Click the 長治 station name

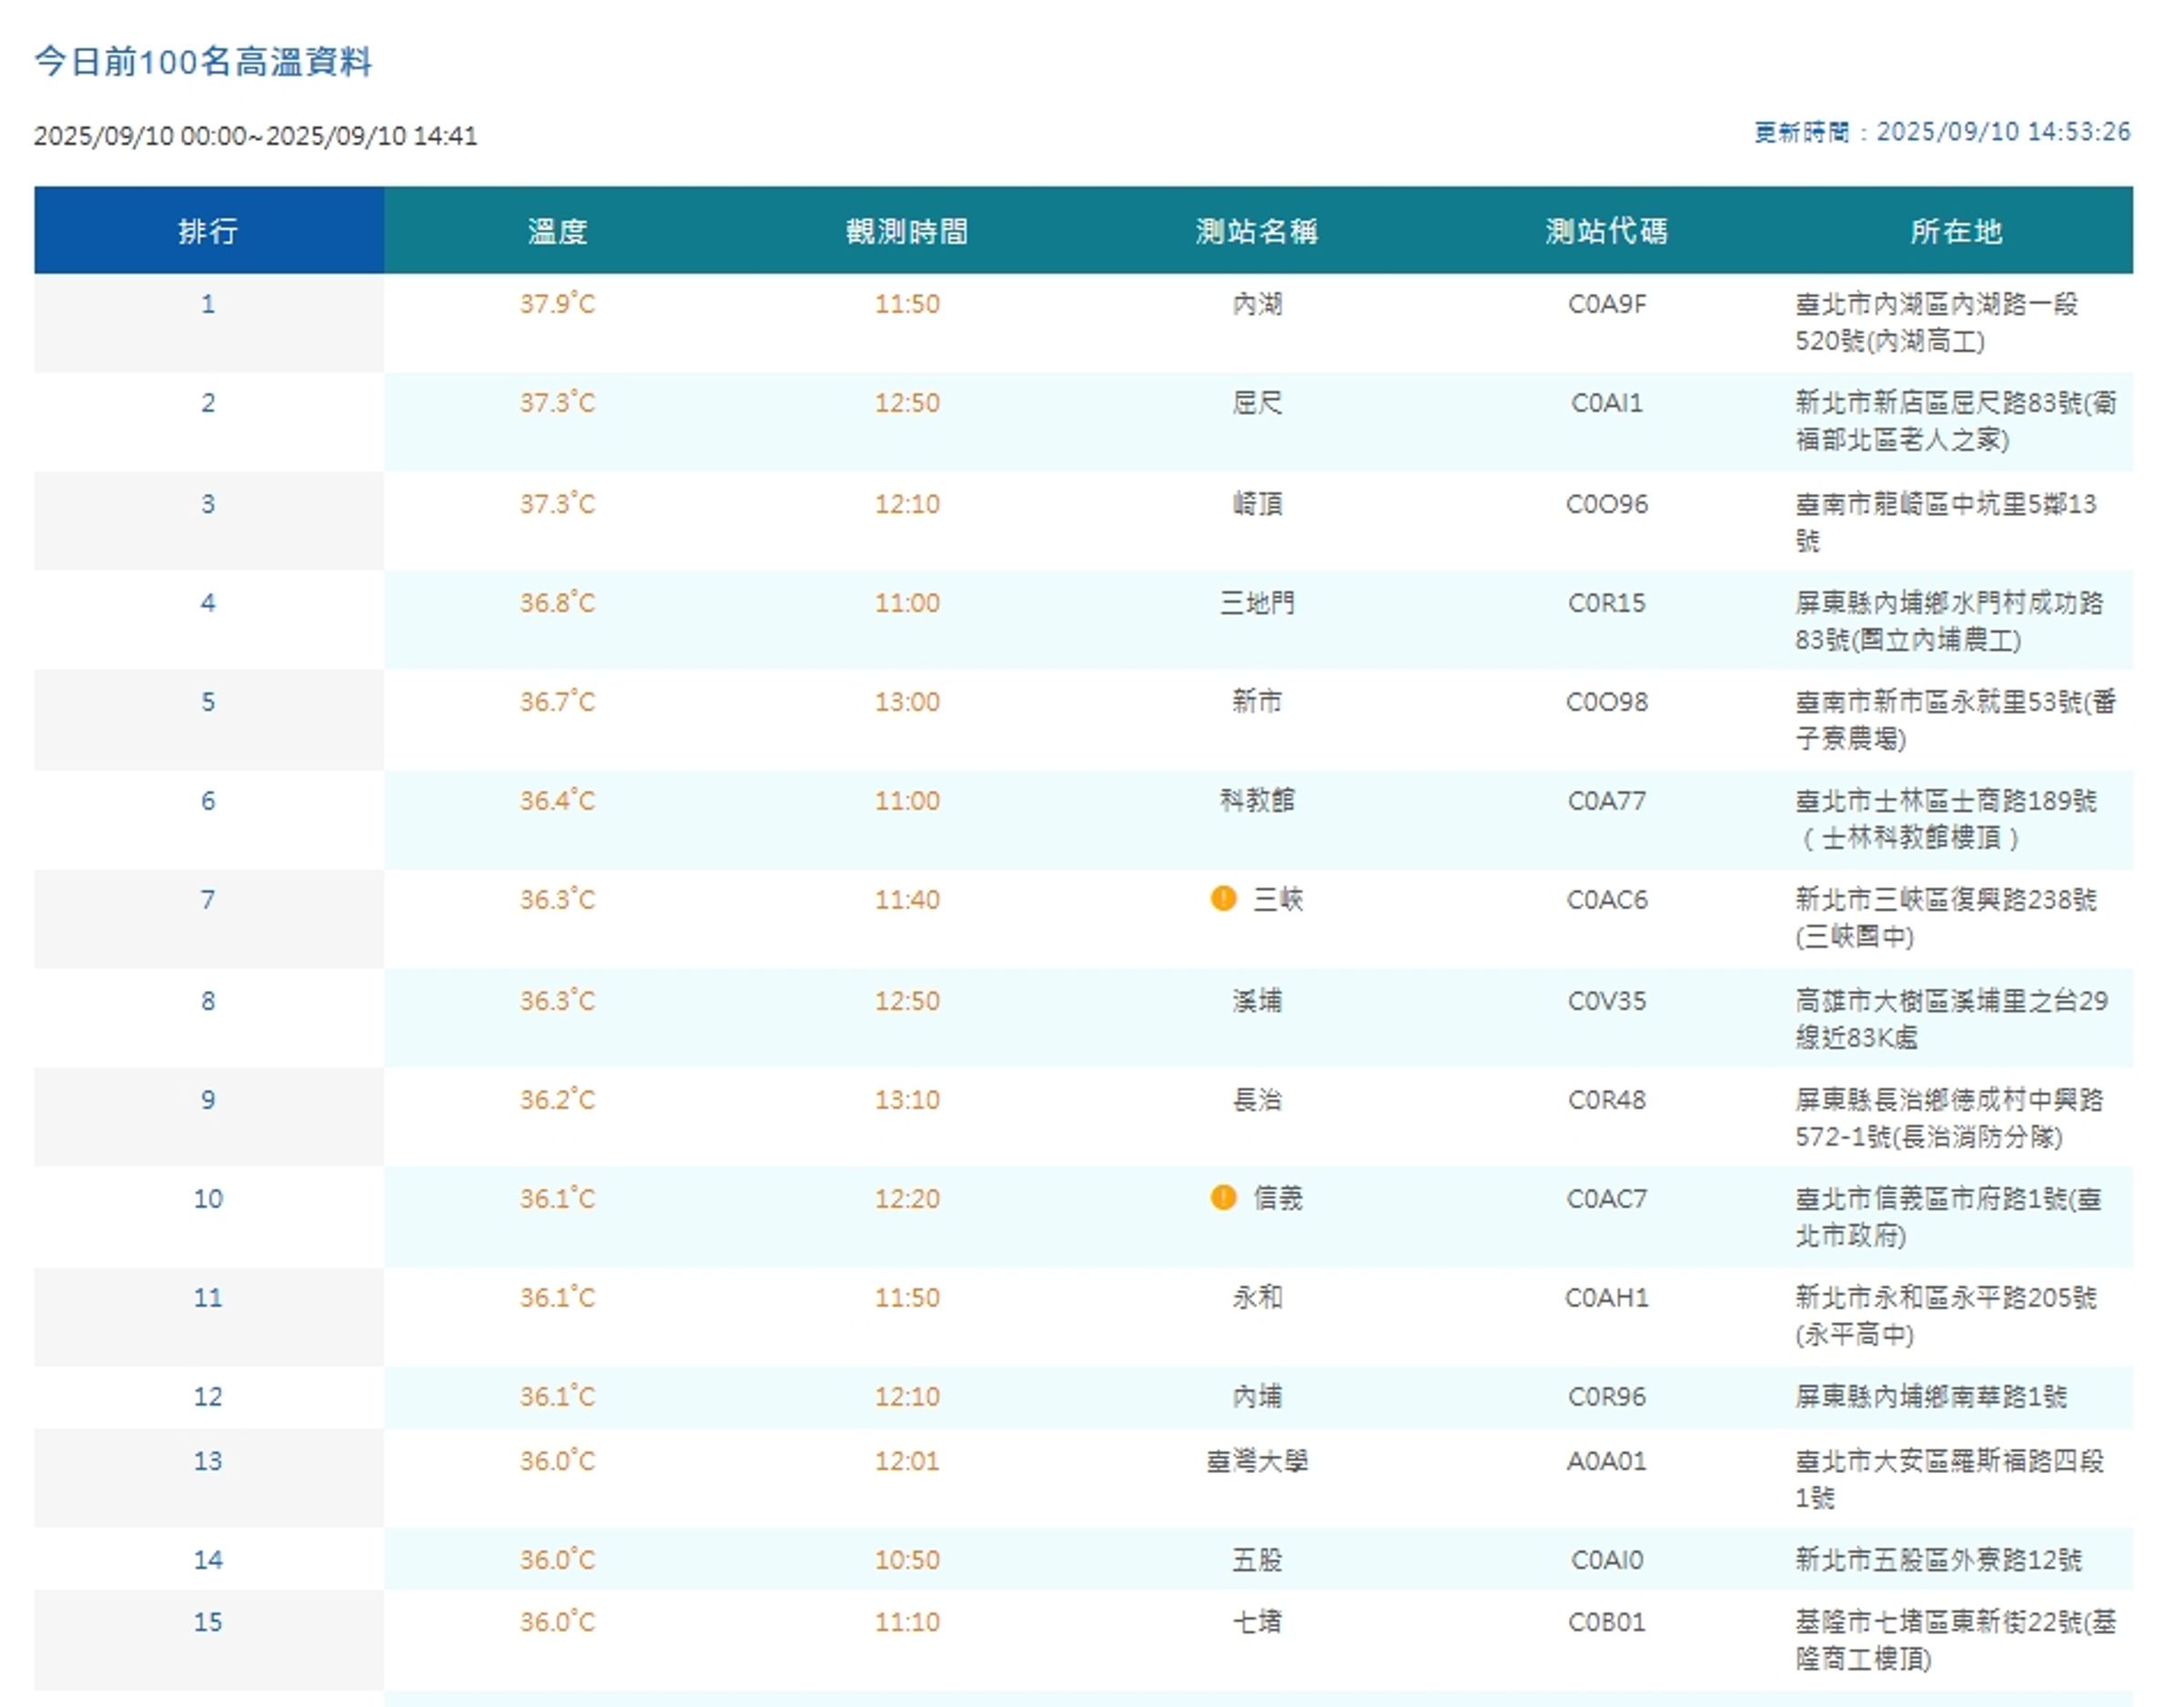(1257, 1100)
